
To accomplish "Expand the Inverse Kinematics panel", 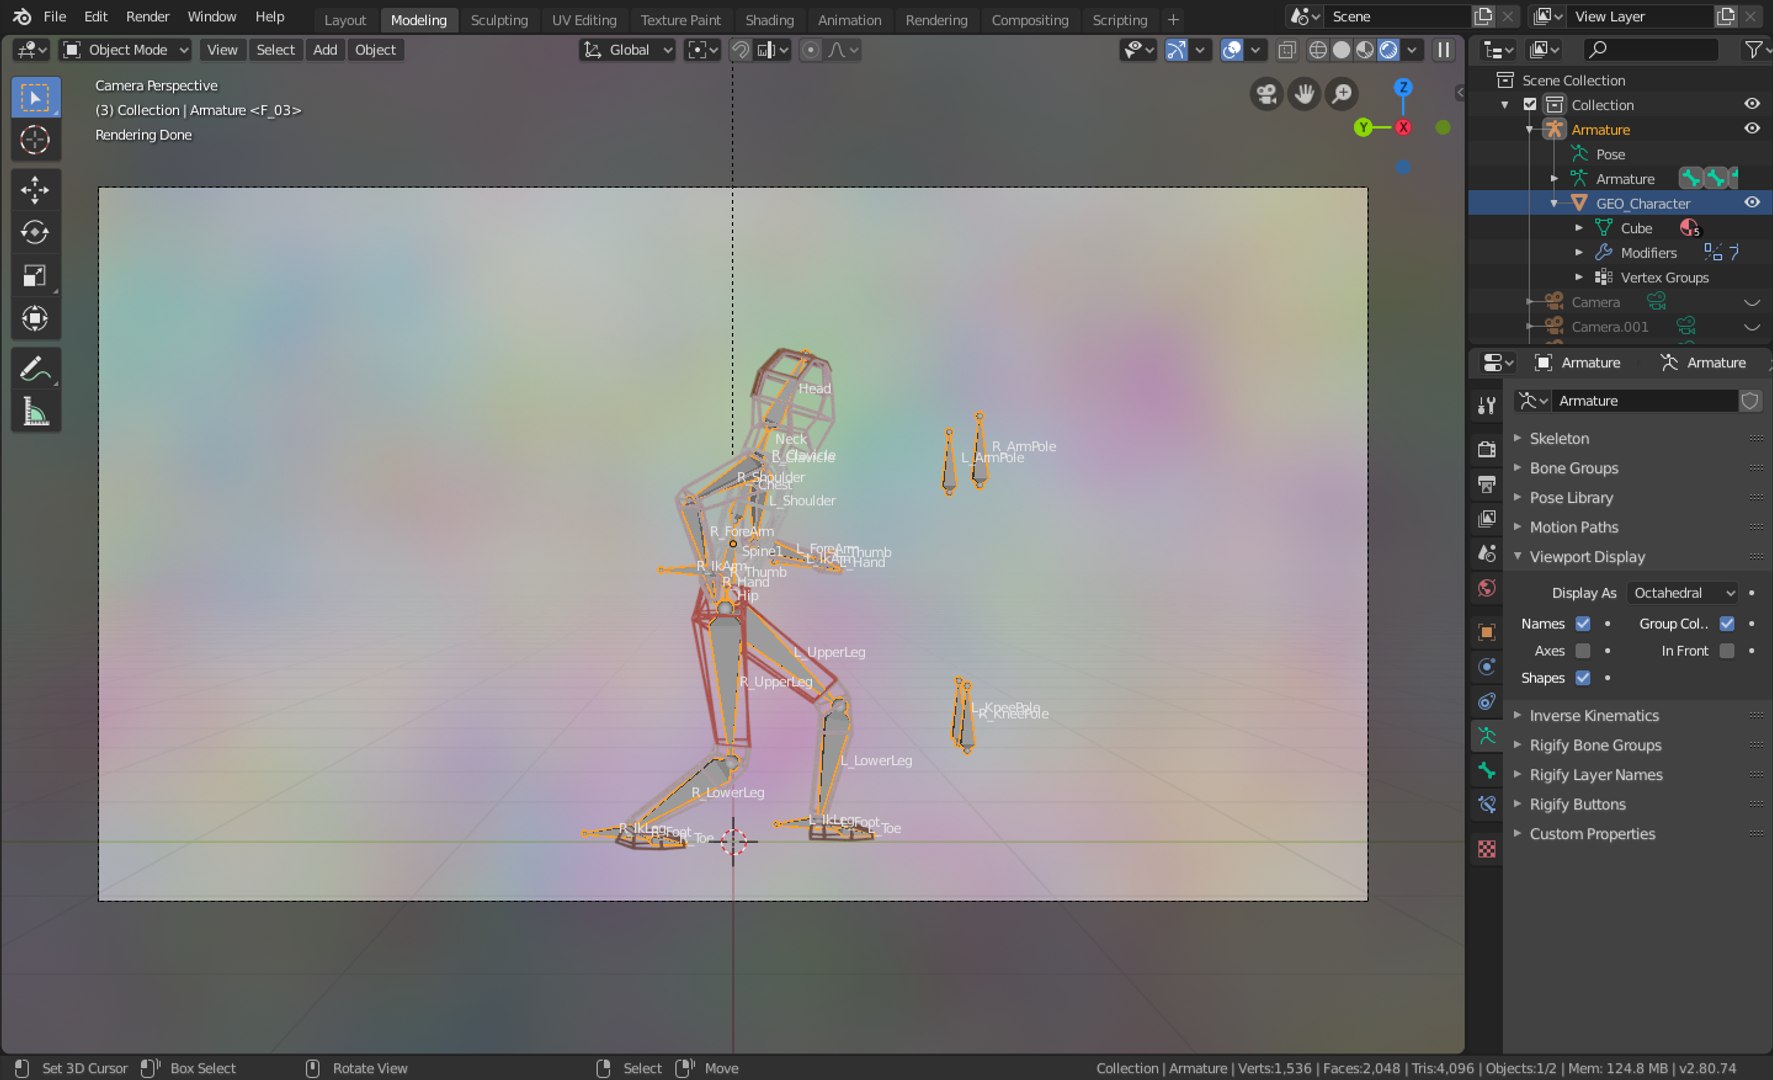I will pos(1594,716).
